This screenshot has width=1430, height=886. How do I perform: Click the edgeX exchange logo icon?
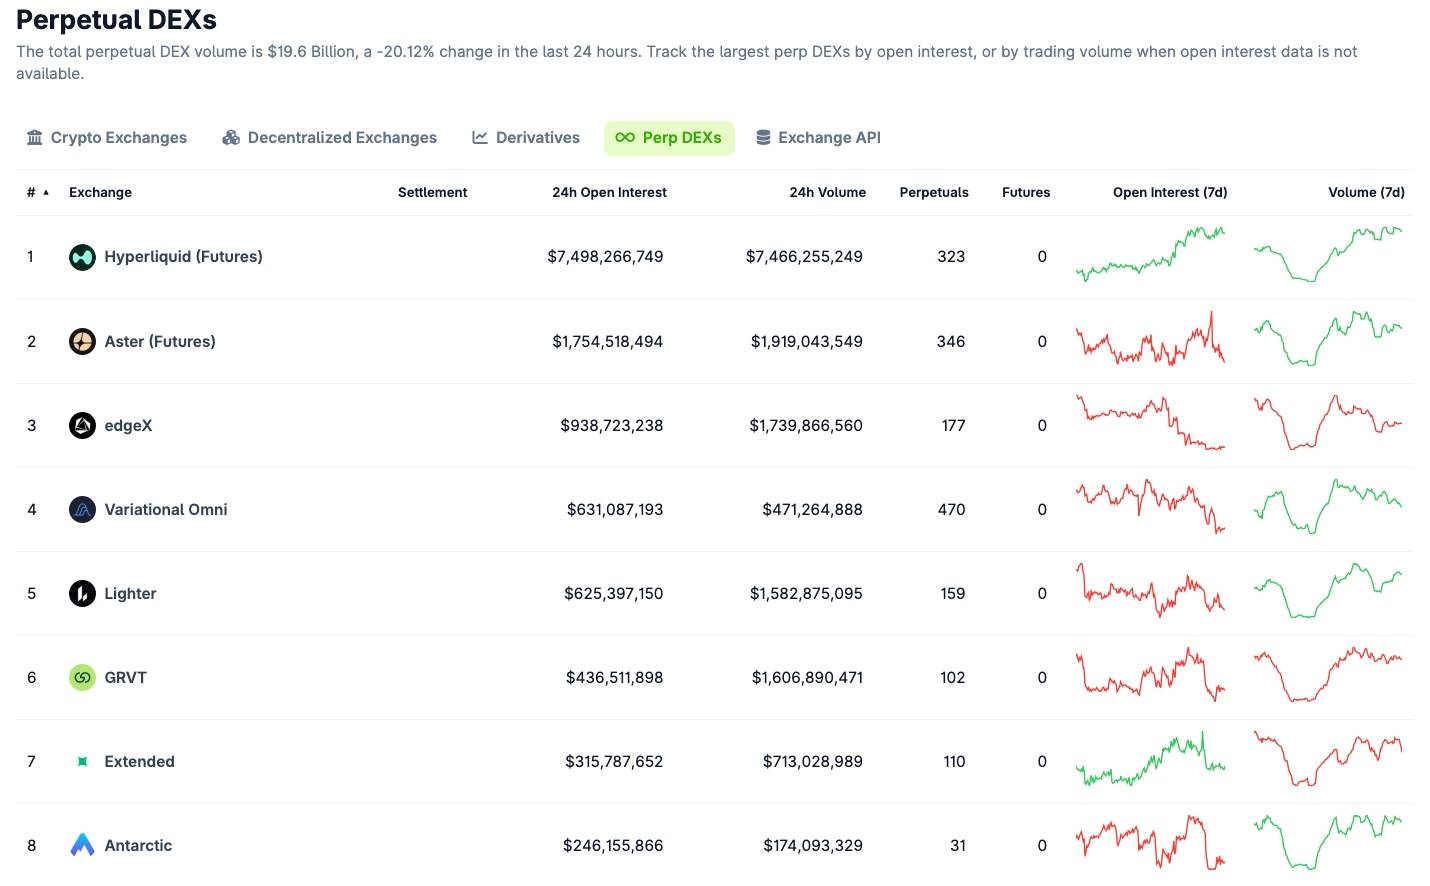[x=82, y=425]
